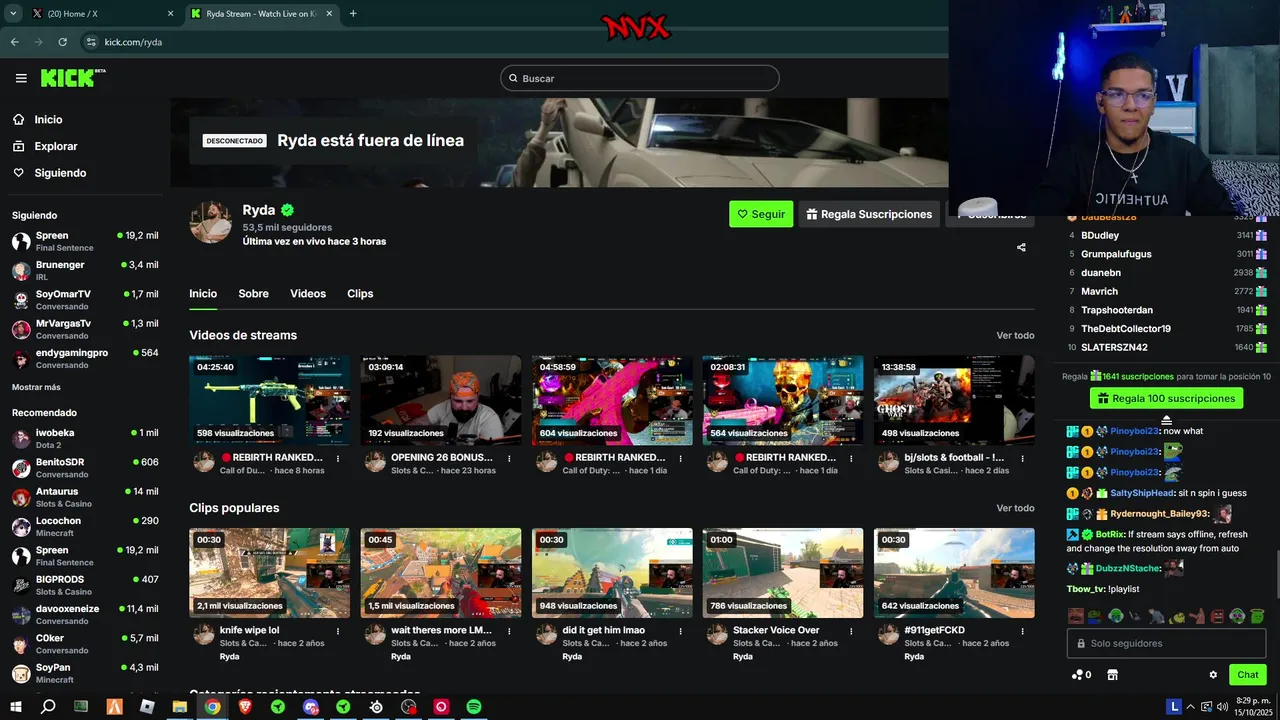
Task: Open the Kick hamburger menu
Action: coord(21,78)
